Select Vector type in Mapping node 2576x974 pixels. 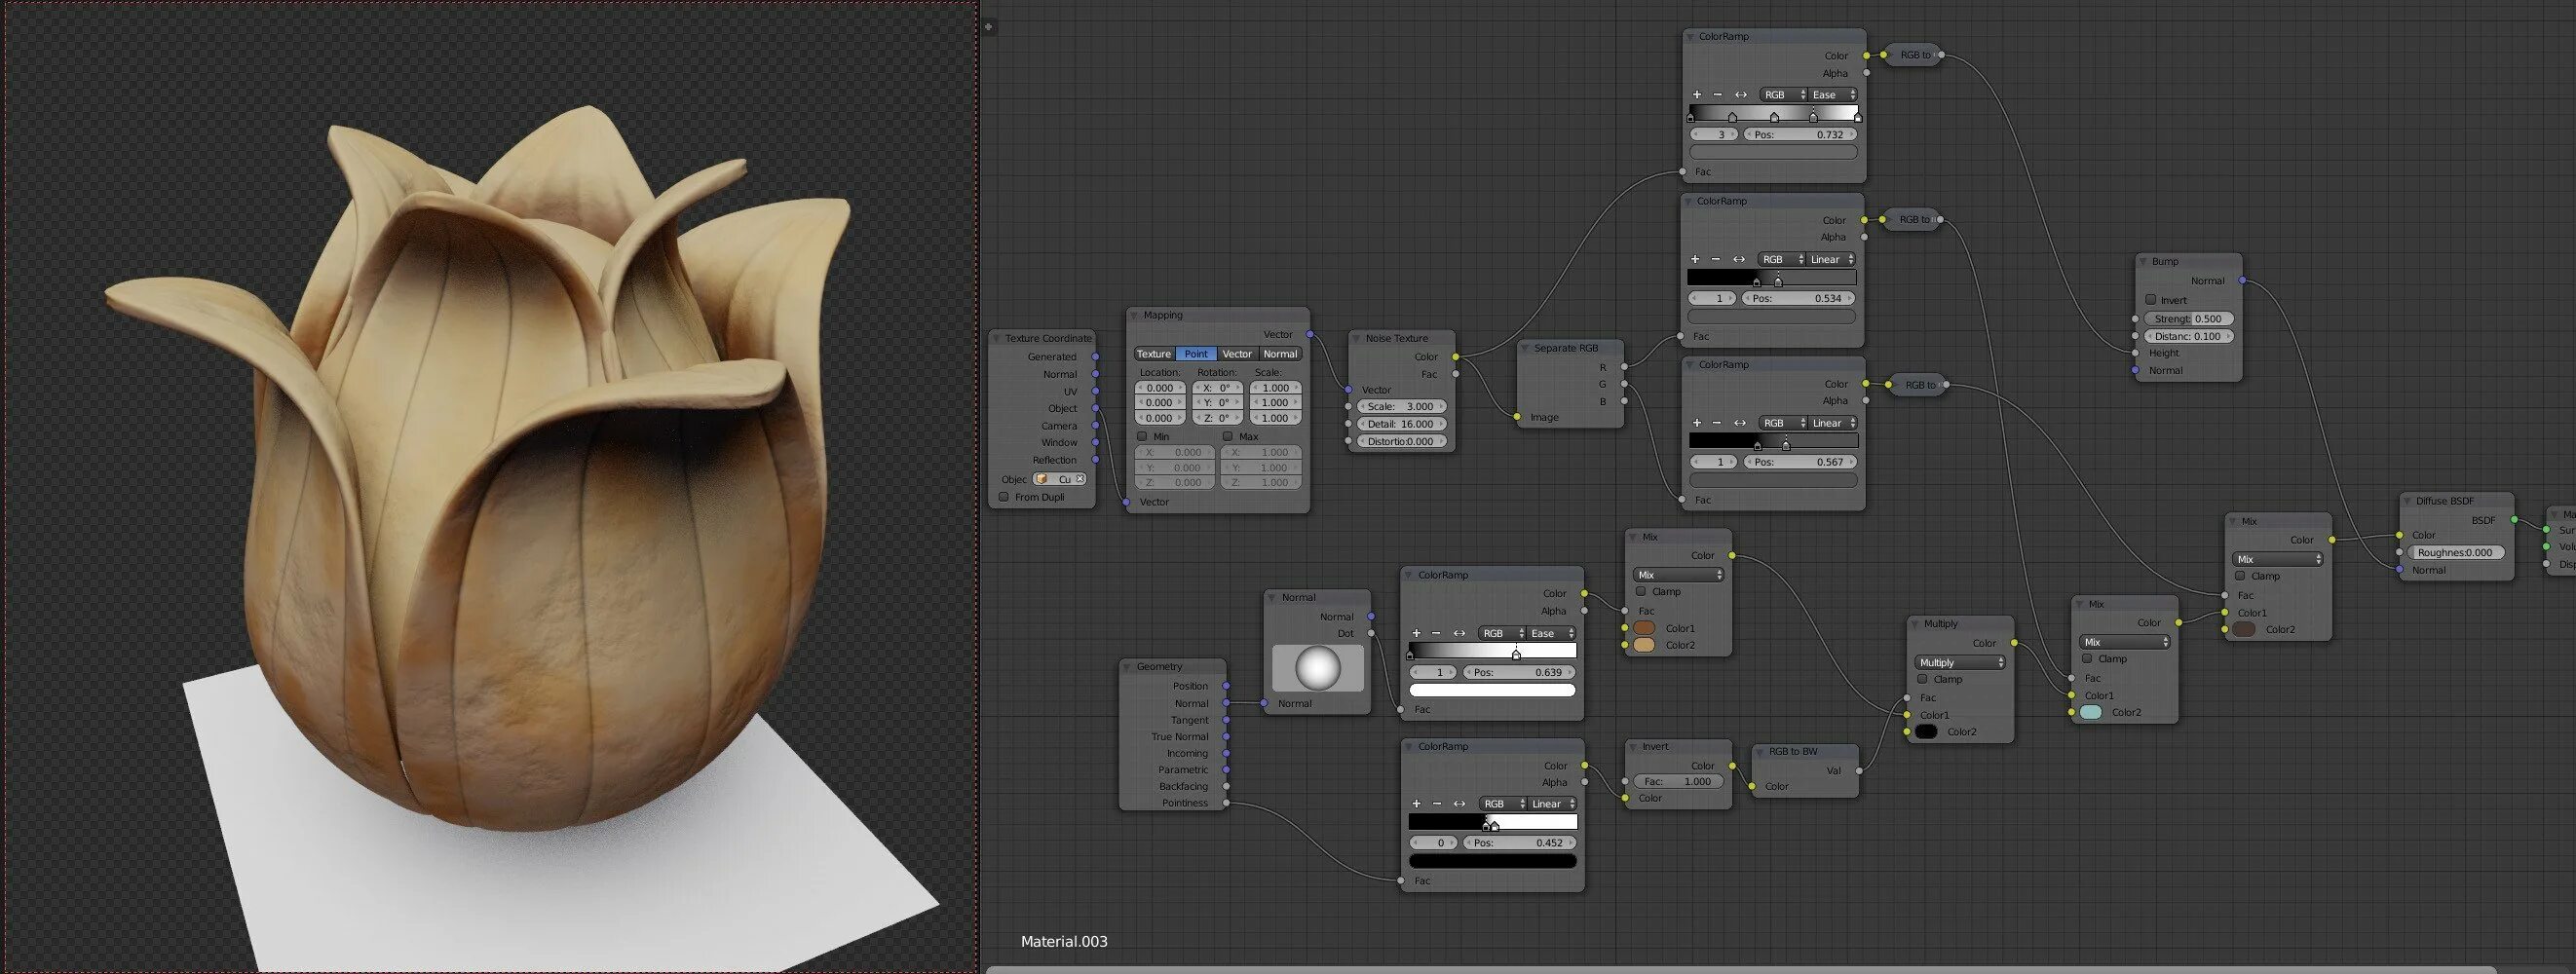[1237, 354]
